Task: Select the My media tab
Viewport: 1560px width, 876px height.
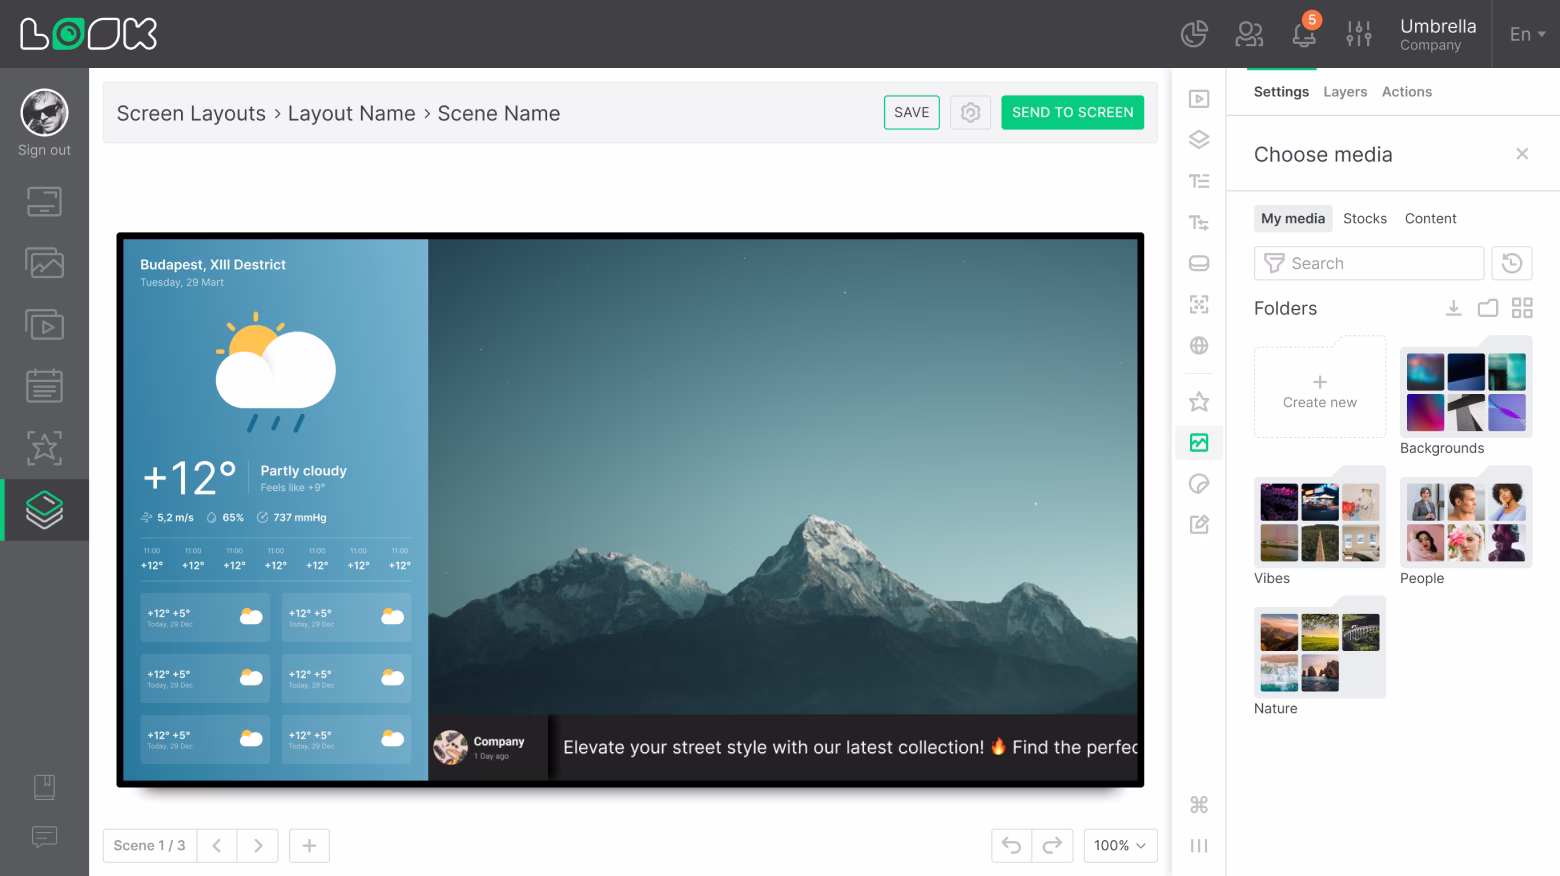Action: [1293, 218]
